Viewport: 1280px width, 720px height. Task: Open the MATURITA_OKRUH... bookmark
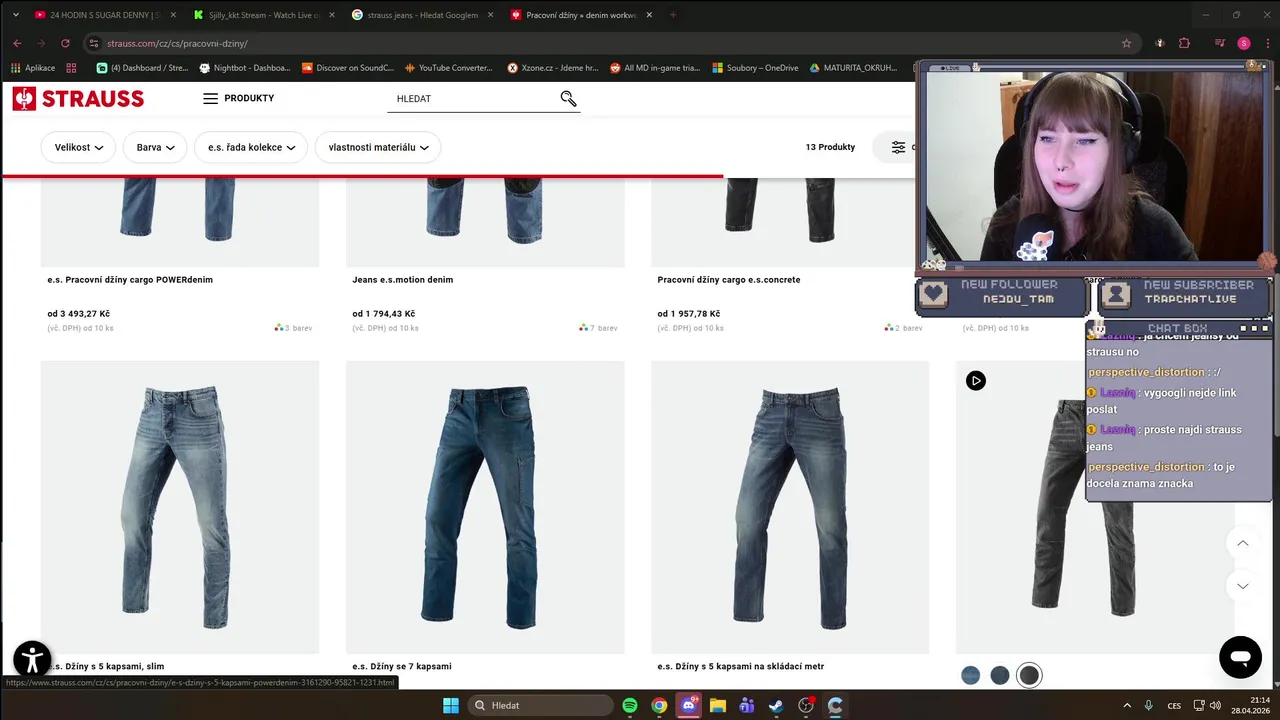tap(853, 68)
